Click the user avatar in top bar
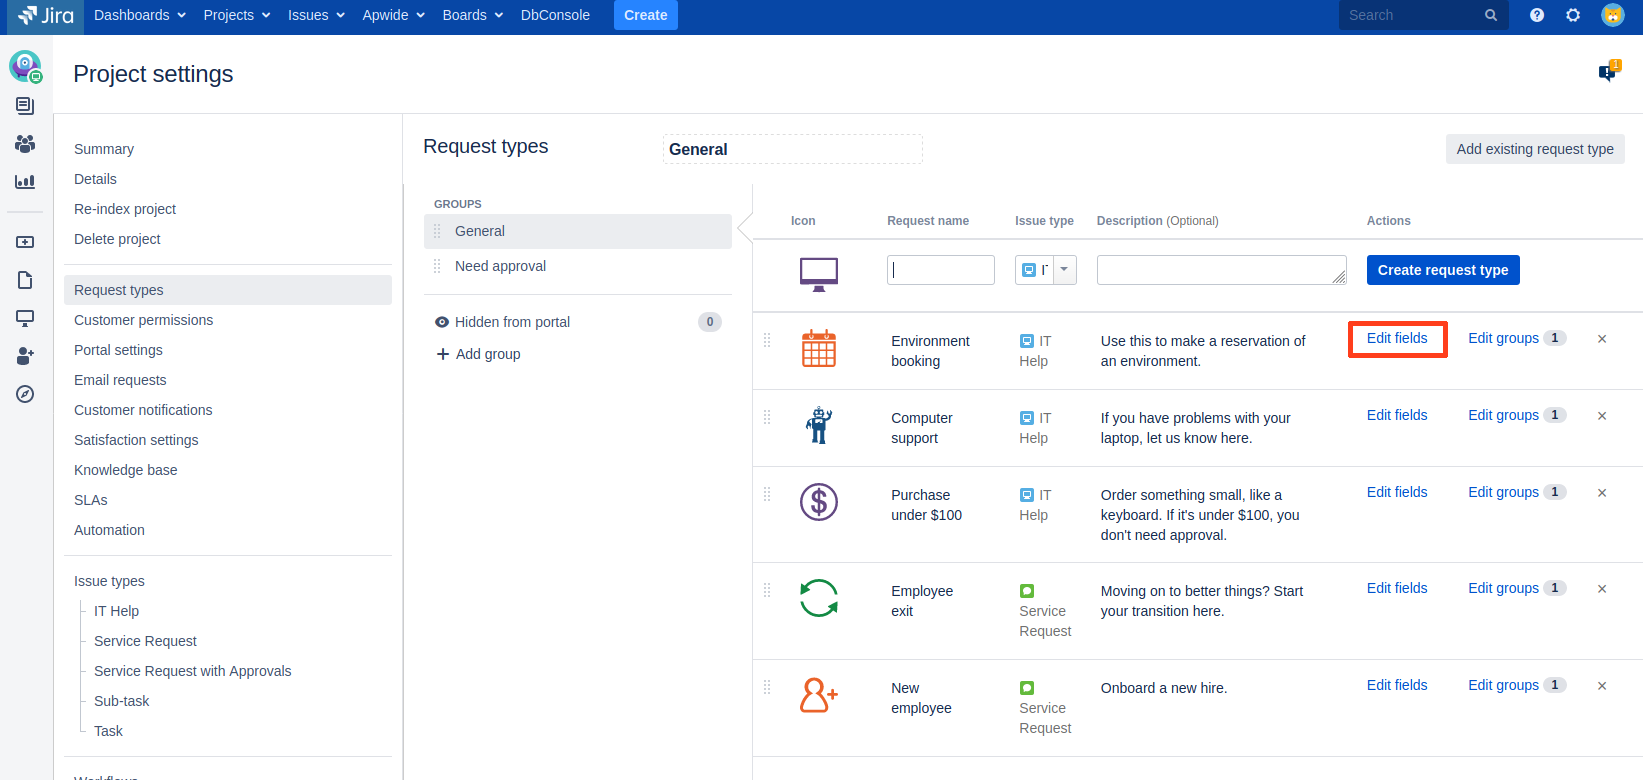The image size is (1643, 780). [x=1612, y=15]
